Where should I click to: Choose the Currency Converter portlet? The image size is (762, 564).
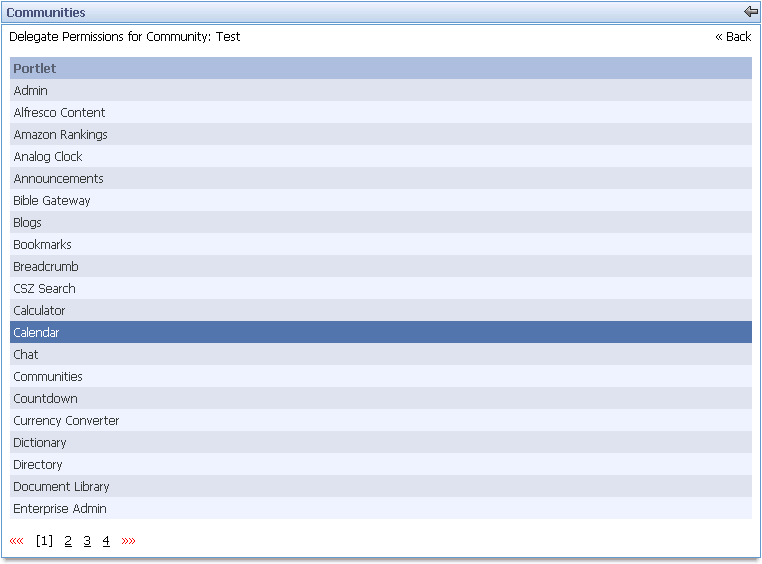coord(66,421)
